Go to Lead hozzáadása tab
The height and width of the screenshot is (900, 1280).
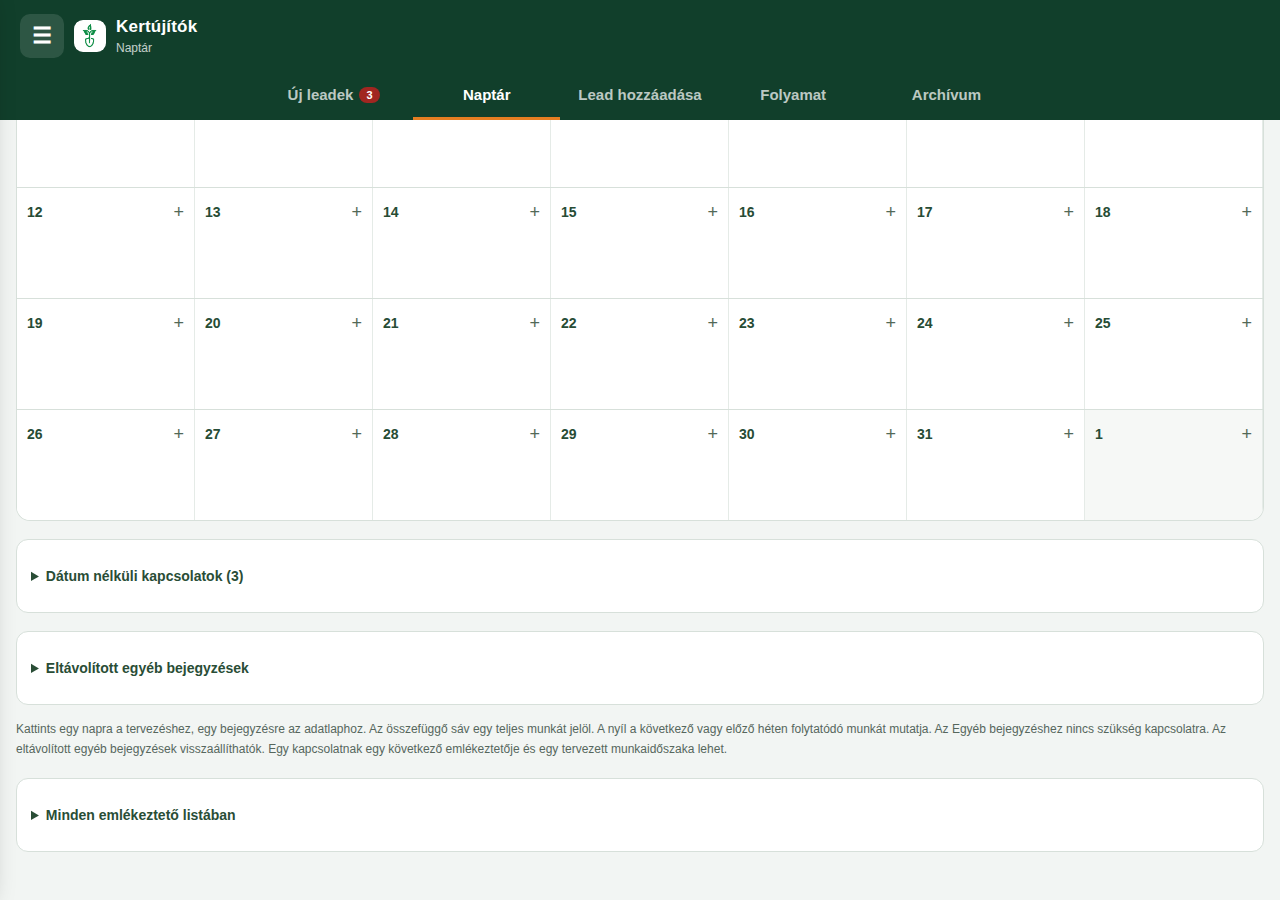pyautogui.click(x=640, y=95)
